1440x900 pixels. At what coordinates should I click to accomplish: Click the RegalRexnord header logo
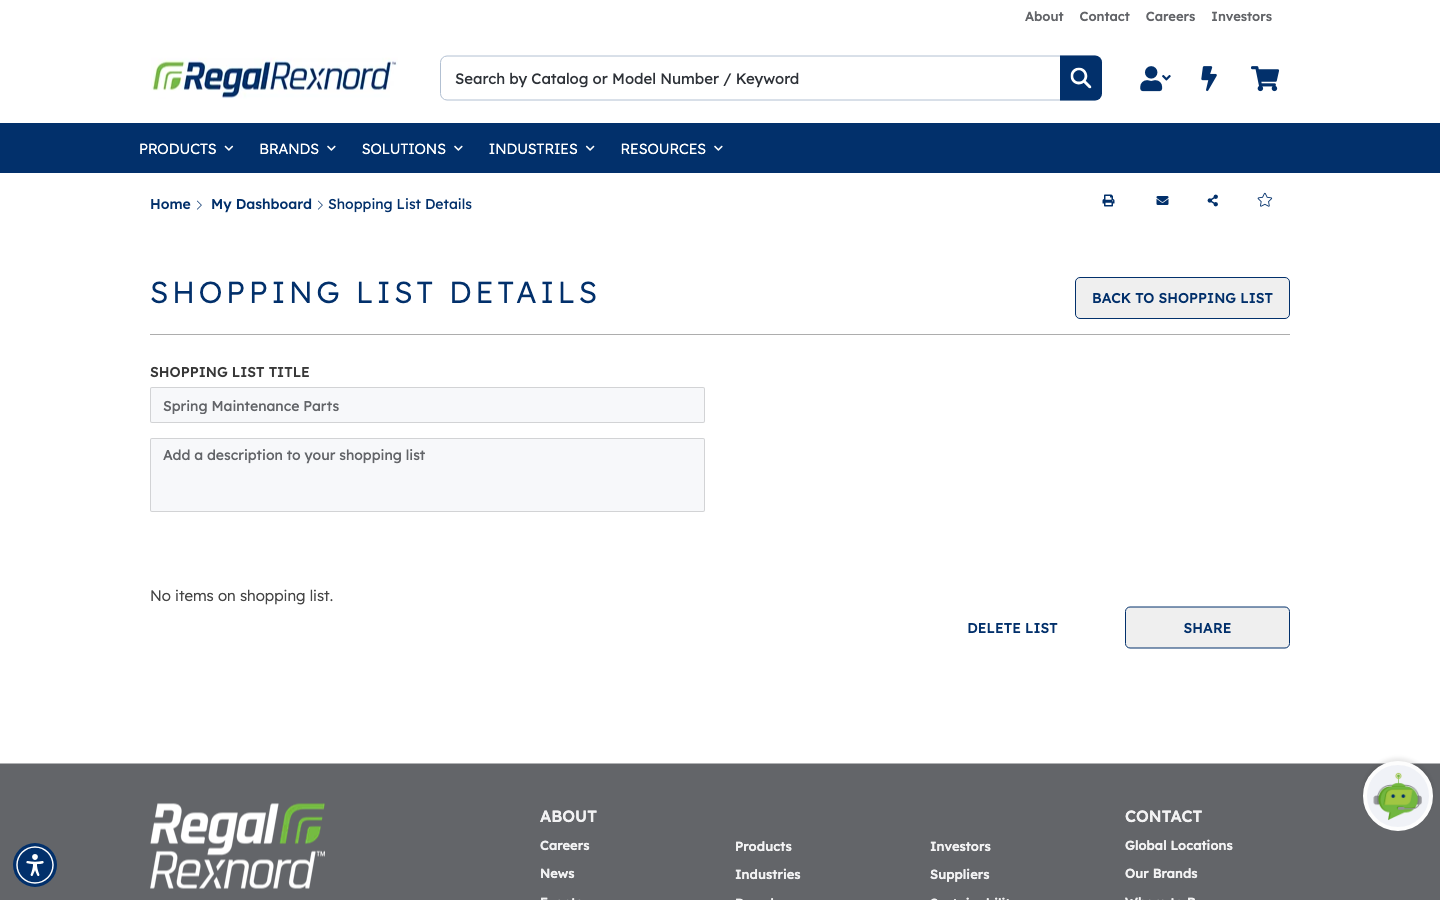(274, 78)
